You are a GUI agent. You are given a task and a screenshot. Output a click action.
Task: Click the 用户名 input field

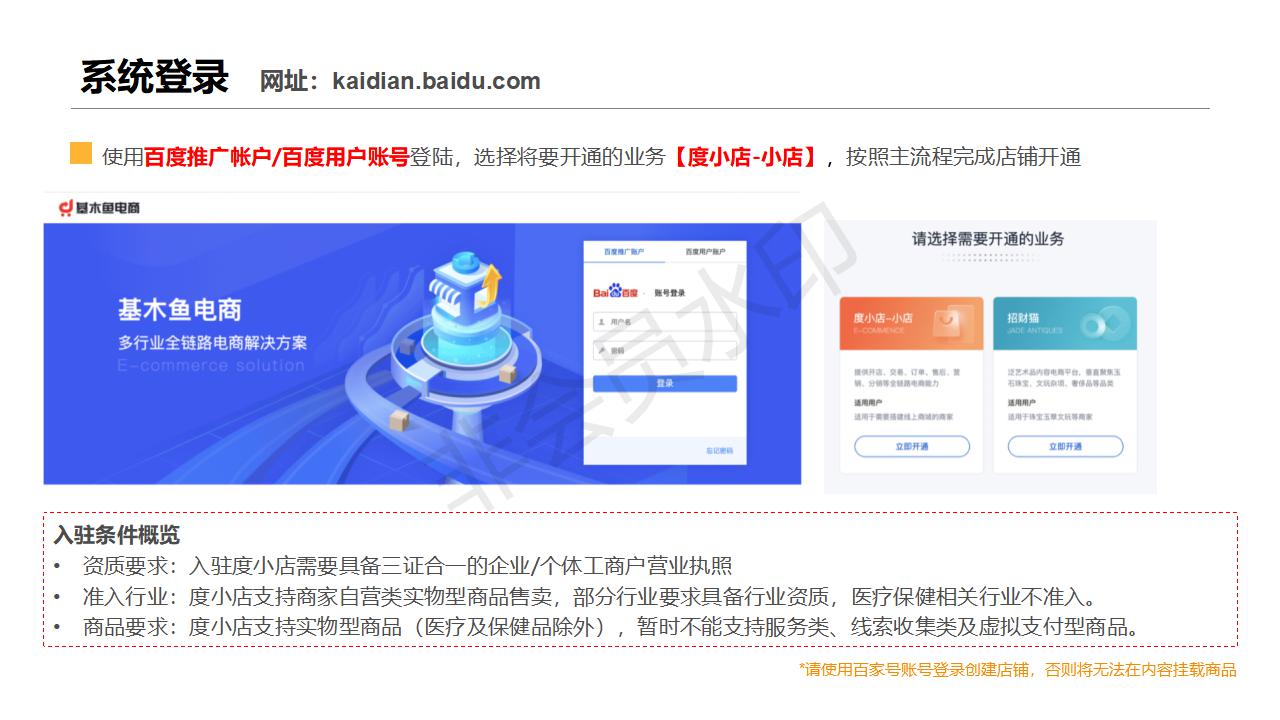click(665, 322)
